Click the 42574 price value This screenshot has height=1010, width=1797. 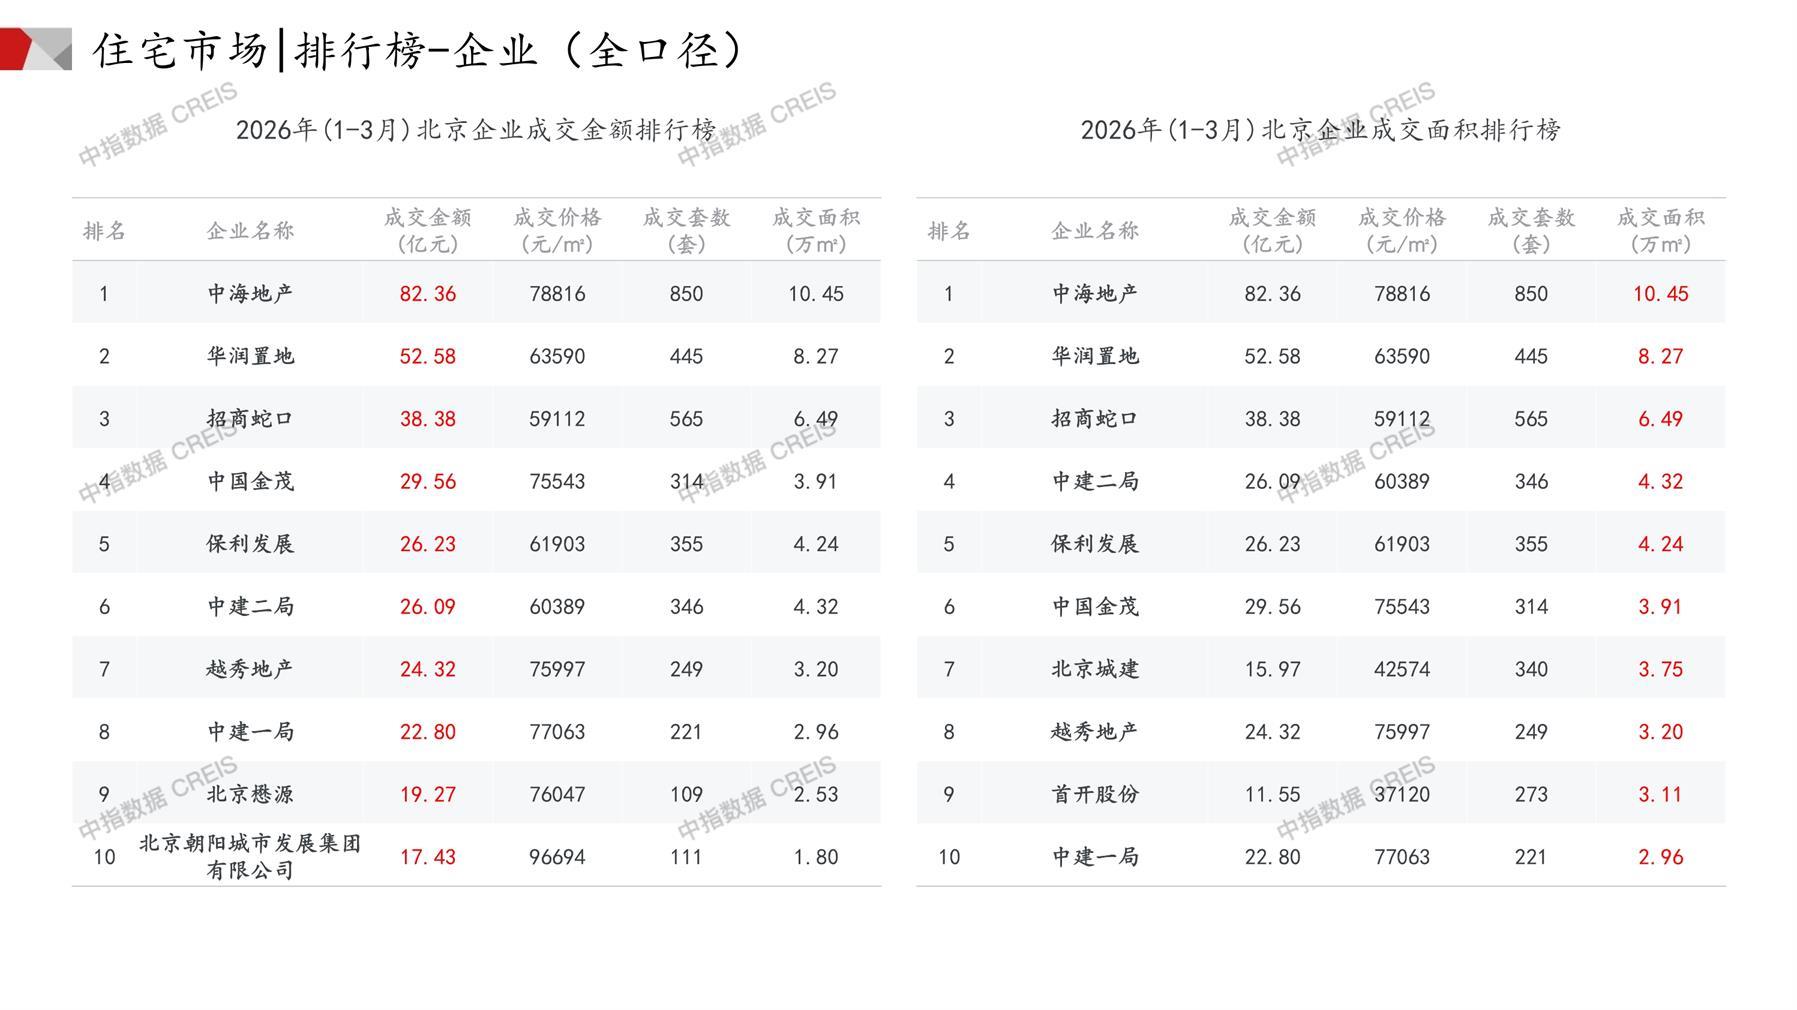tap(1401, 669)
